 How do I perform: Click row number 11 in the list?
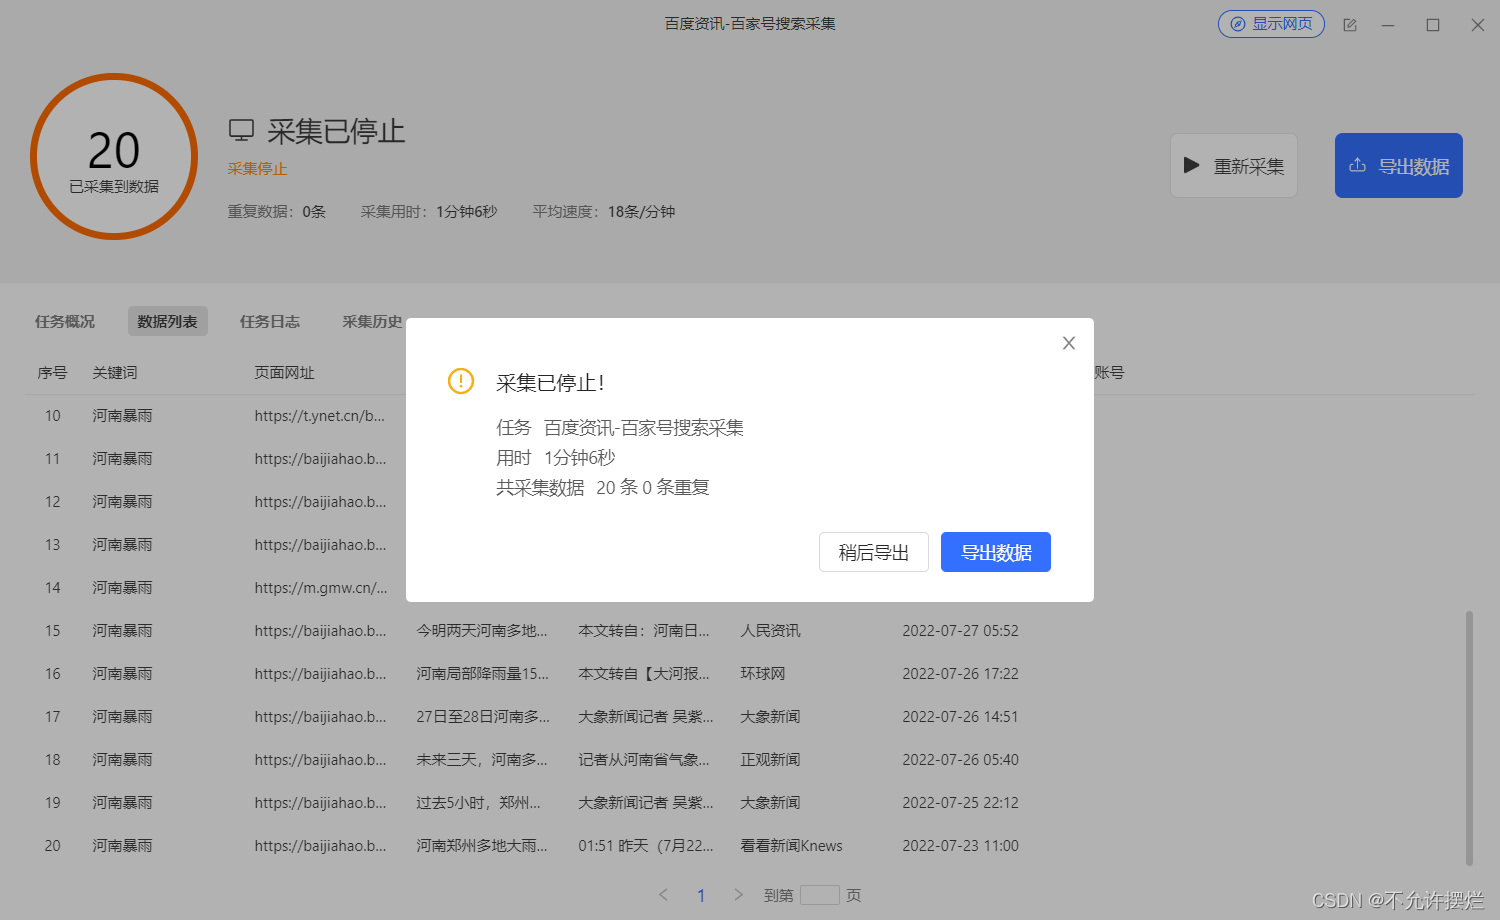[52, 459]
